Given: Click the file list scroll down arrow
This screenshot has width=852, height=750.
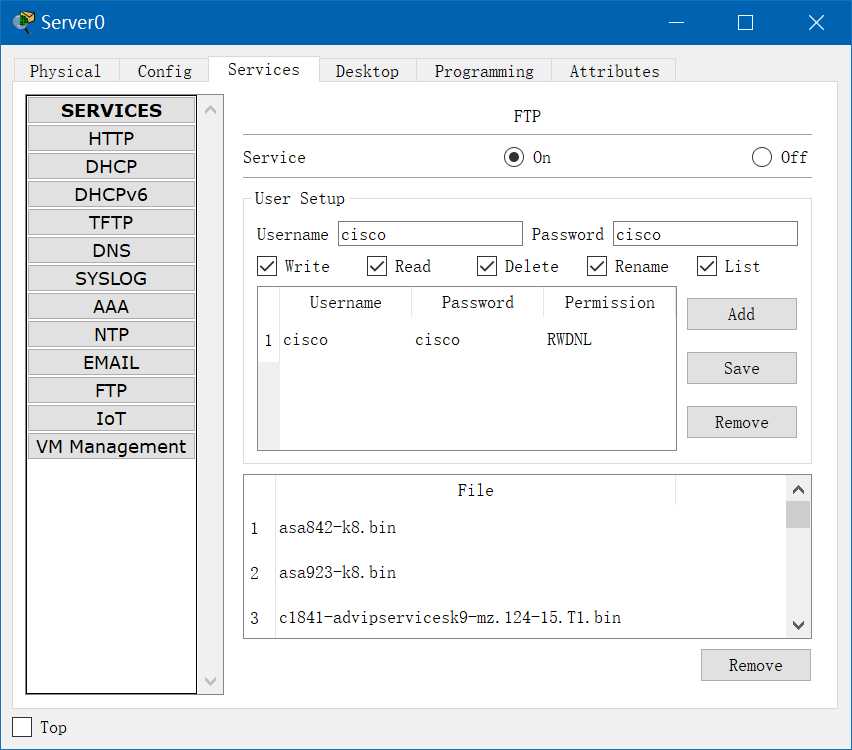Looking at the screenshot, I should (798, 625).
